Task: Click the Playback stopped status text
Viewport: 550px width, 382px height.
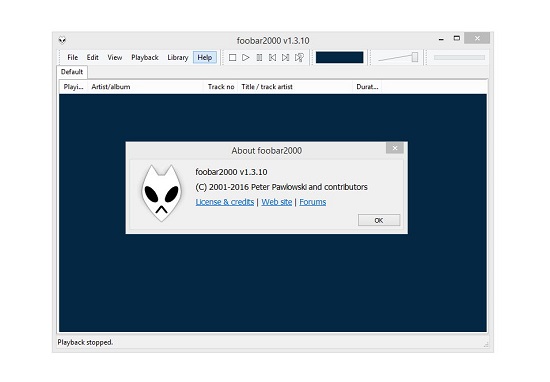Action: pos(85,342)
